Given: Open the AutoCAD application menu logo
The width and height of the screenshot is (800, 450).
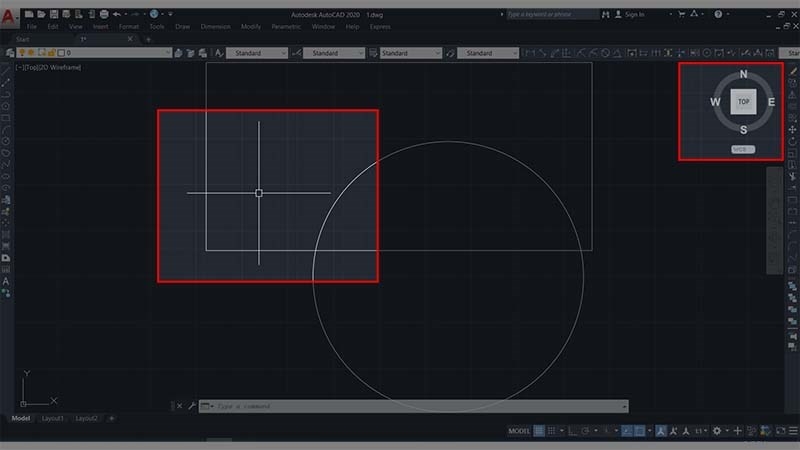Looking at the screenshot, I should click(8, 17).
